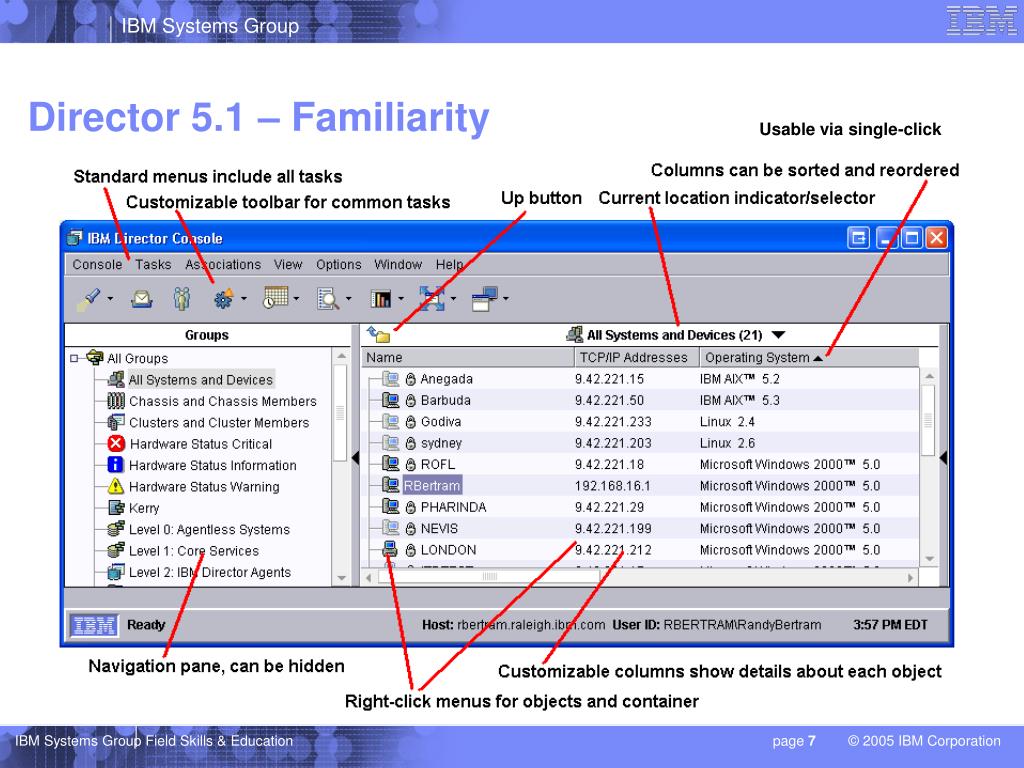Click the blue Hardware Status Information icon
The width and height of the screenshot is (1024, 768).
tap(116, 464)
